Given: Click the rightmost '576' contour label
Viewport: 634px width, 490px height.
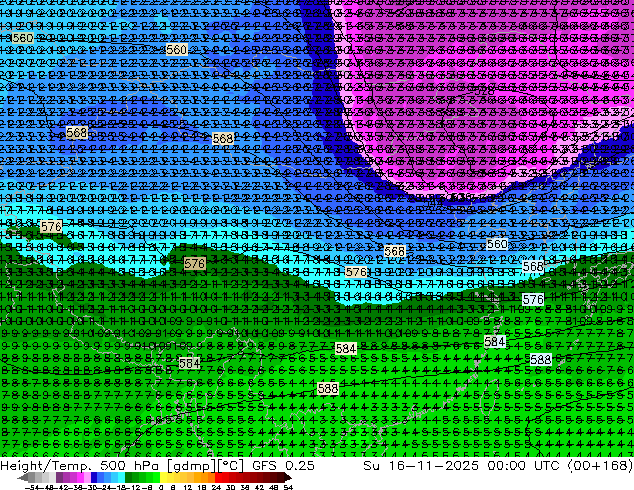Looking at the screenshot, I should (533, 300).
